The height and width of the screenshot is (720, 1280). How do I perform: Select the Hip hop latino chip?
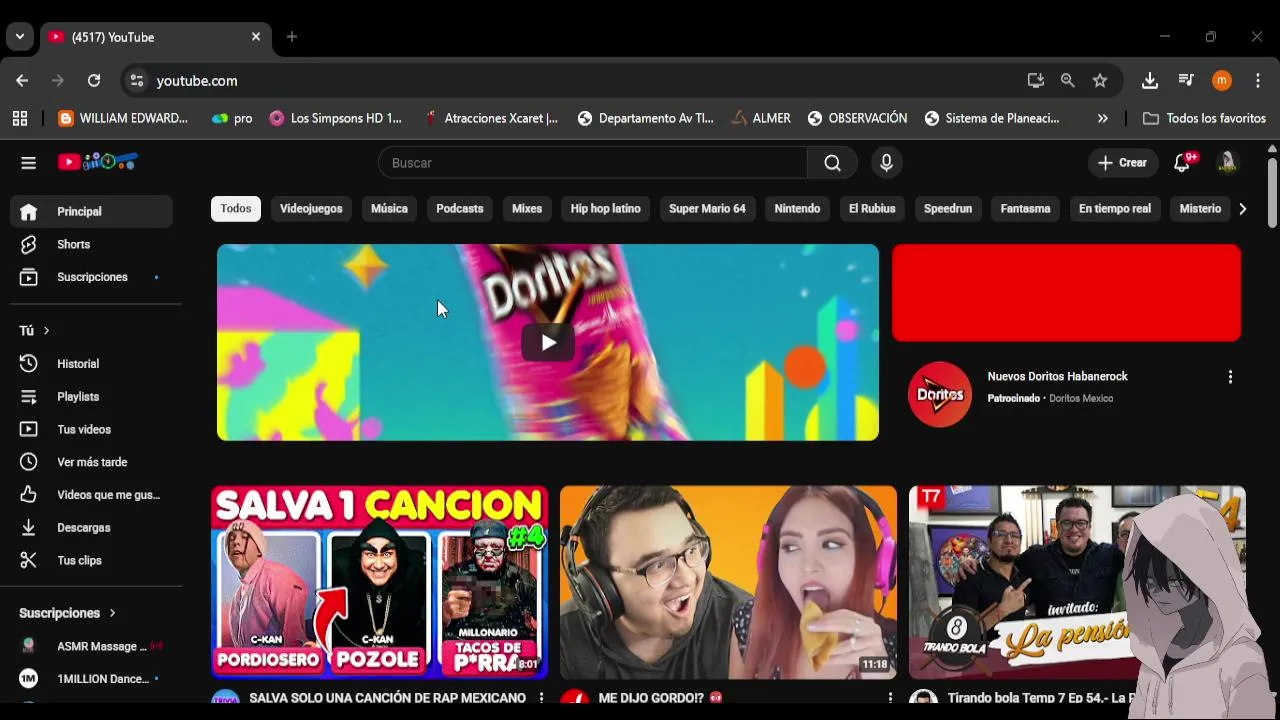(605, 209)
